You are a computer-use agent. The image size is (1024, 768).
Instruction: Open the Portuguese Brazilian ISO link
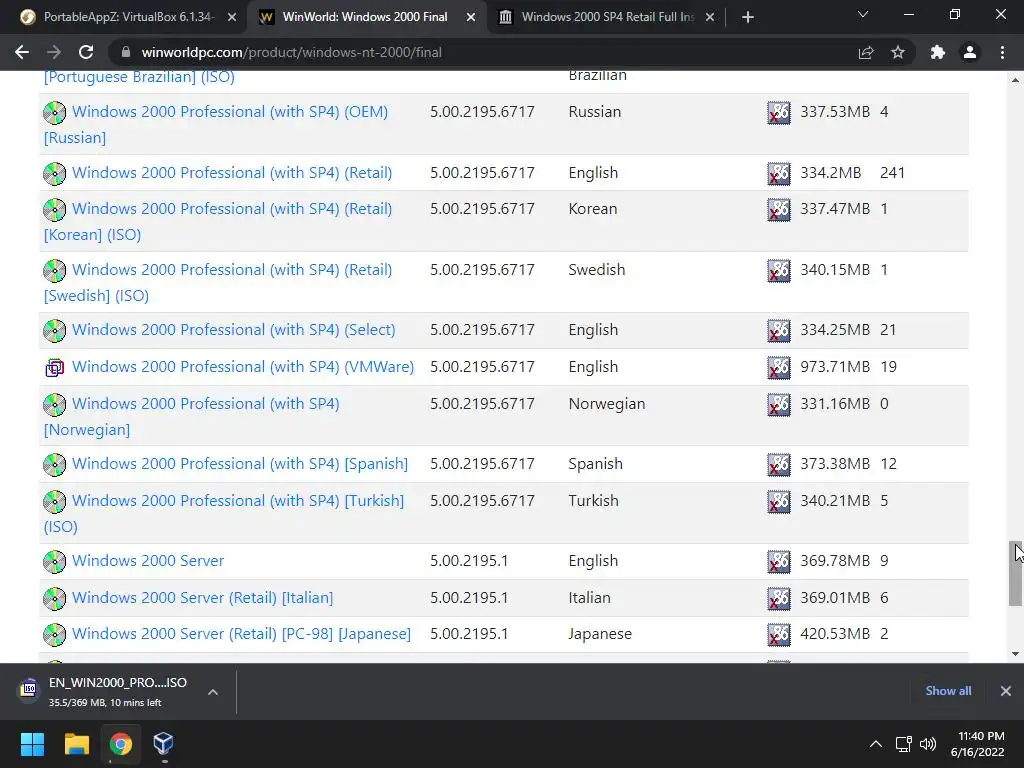(139, 77)
